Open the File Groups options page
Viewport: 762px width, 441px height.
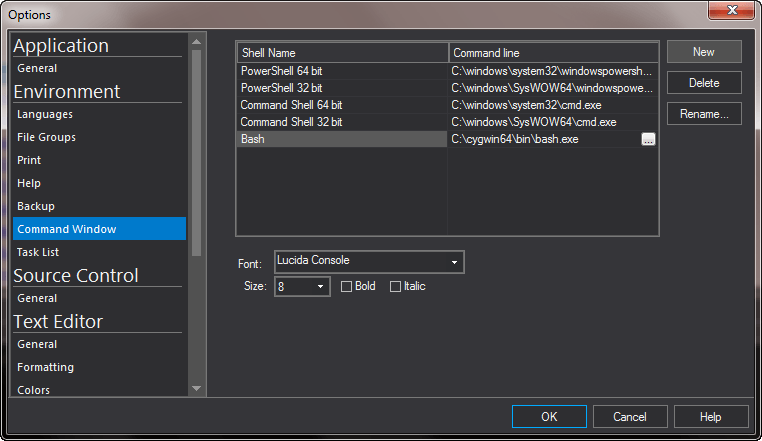99,137
